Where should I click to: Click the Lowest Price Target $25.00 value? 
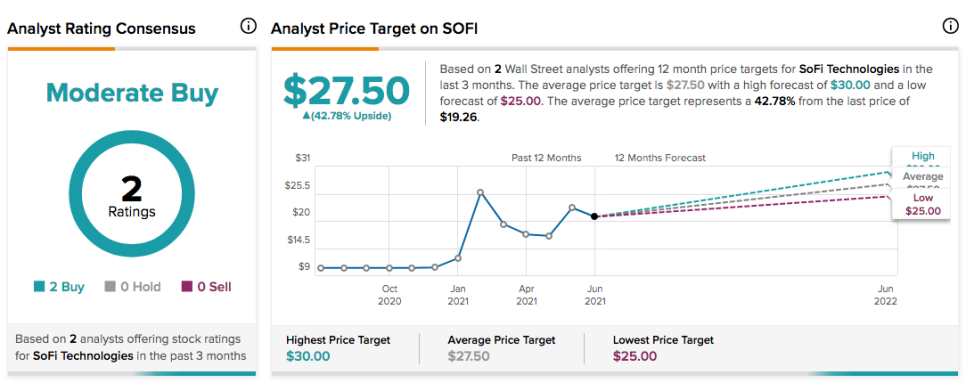click(635, 356)
